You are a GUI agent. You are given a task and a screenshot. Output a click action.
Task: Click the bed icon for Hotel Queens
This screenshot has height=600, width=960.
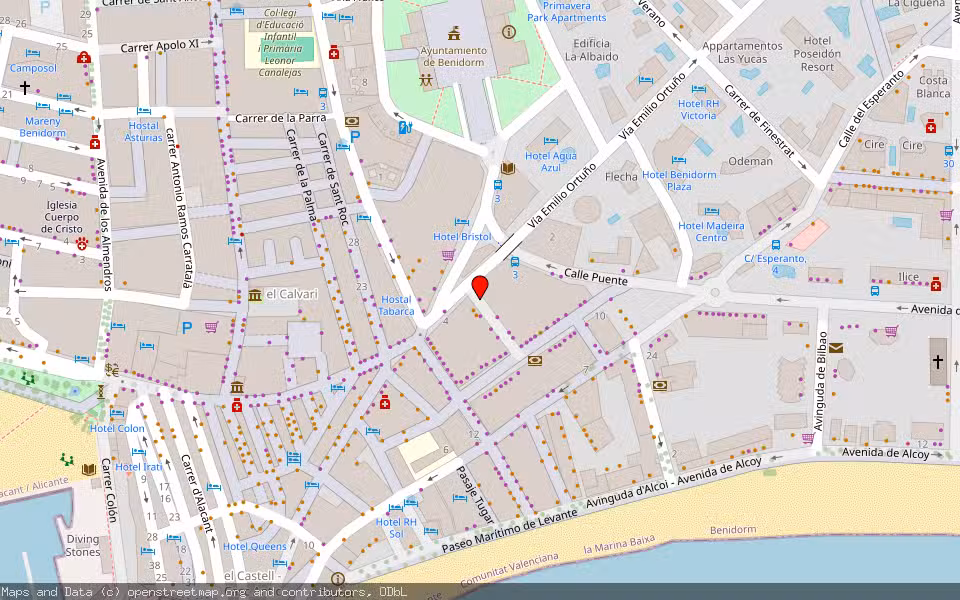[x=279, y=563]
